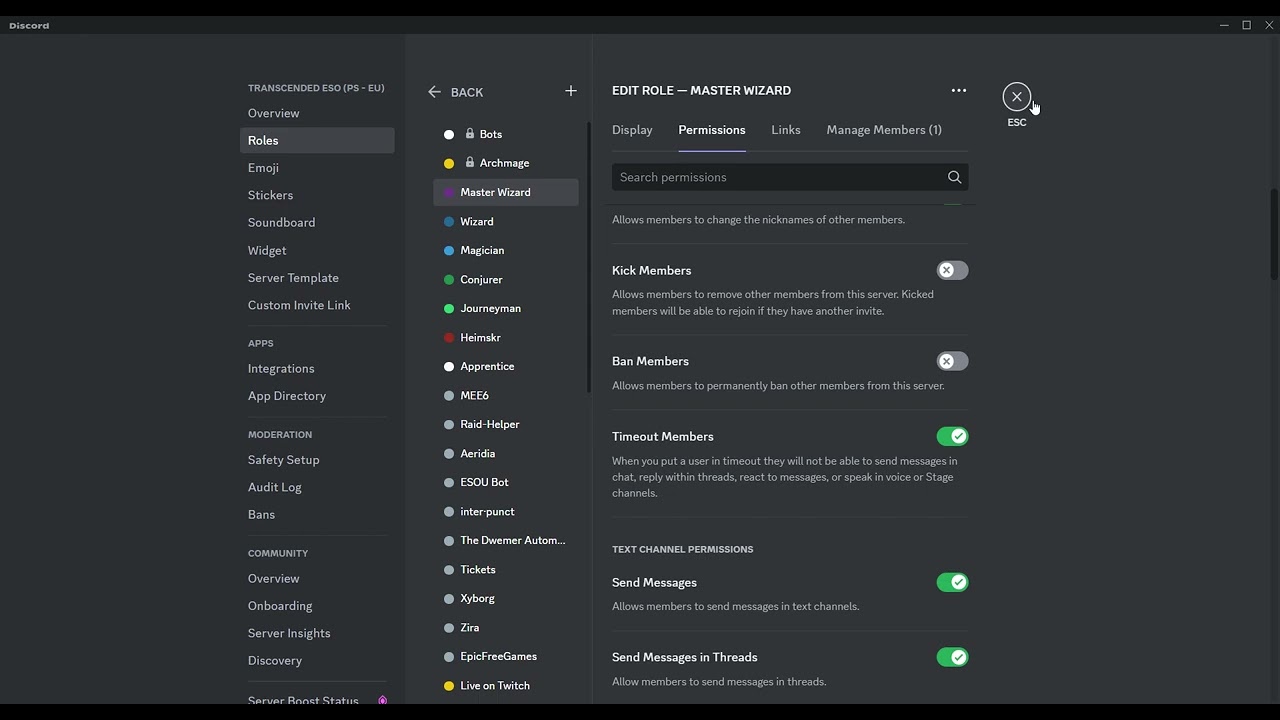Image resolution: width=1280 pixels, height=720 pixels.
Task: Open the Audit Log
Action: pos(317,487)
